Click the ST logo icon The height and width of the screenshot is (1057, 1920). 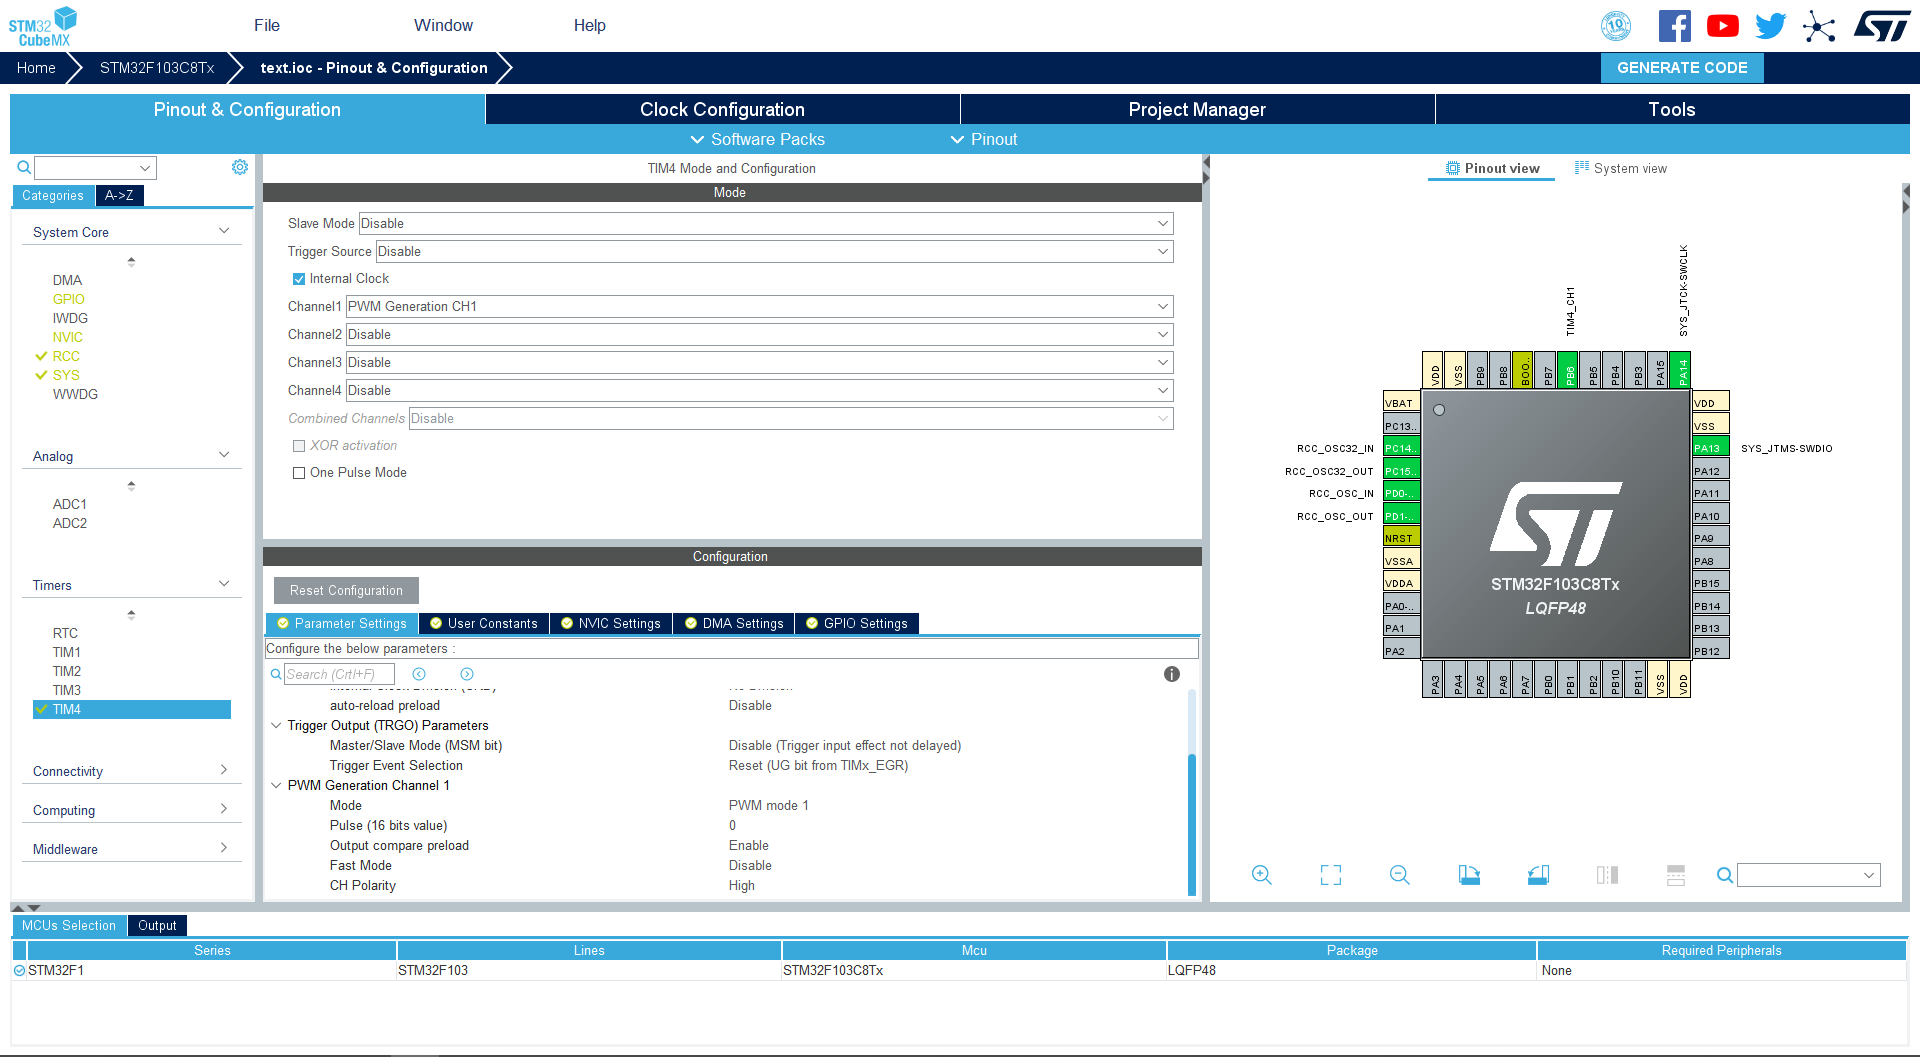click(1882, 26)
